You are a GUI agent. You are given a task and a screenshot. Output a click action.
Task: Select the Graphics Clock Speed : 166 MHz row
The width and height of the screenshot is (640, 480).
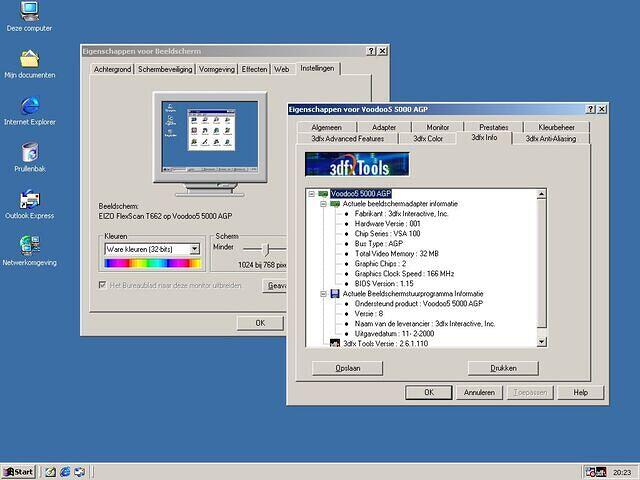[x=404, y=273]
